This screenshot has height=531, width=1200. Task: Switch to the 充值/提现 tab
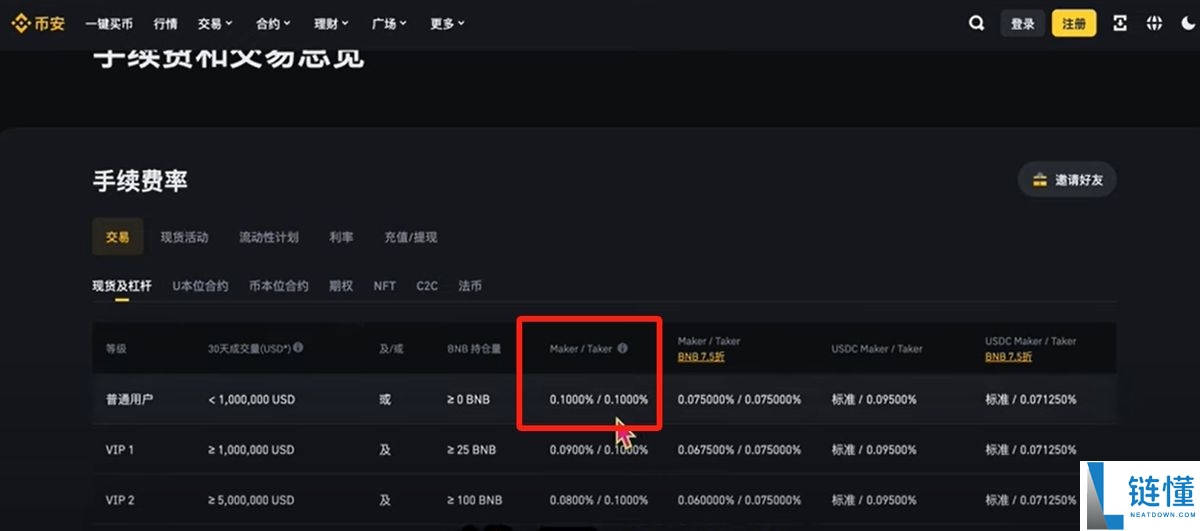coord(410,237)
